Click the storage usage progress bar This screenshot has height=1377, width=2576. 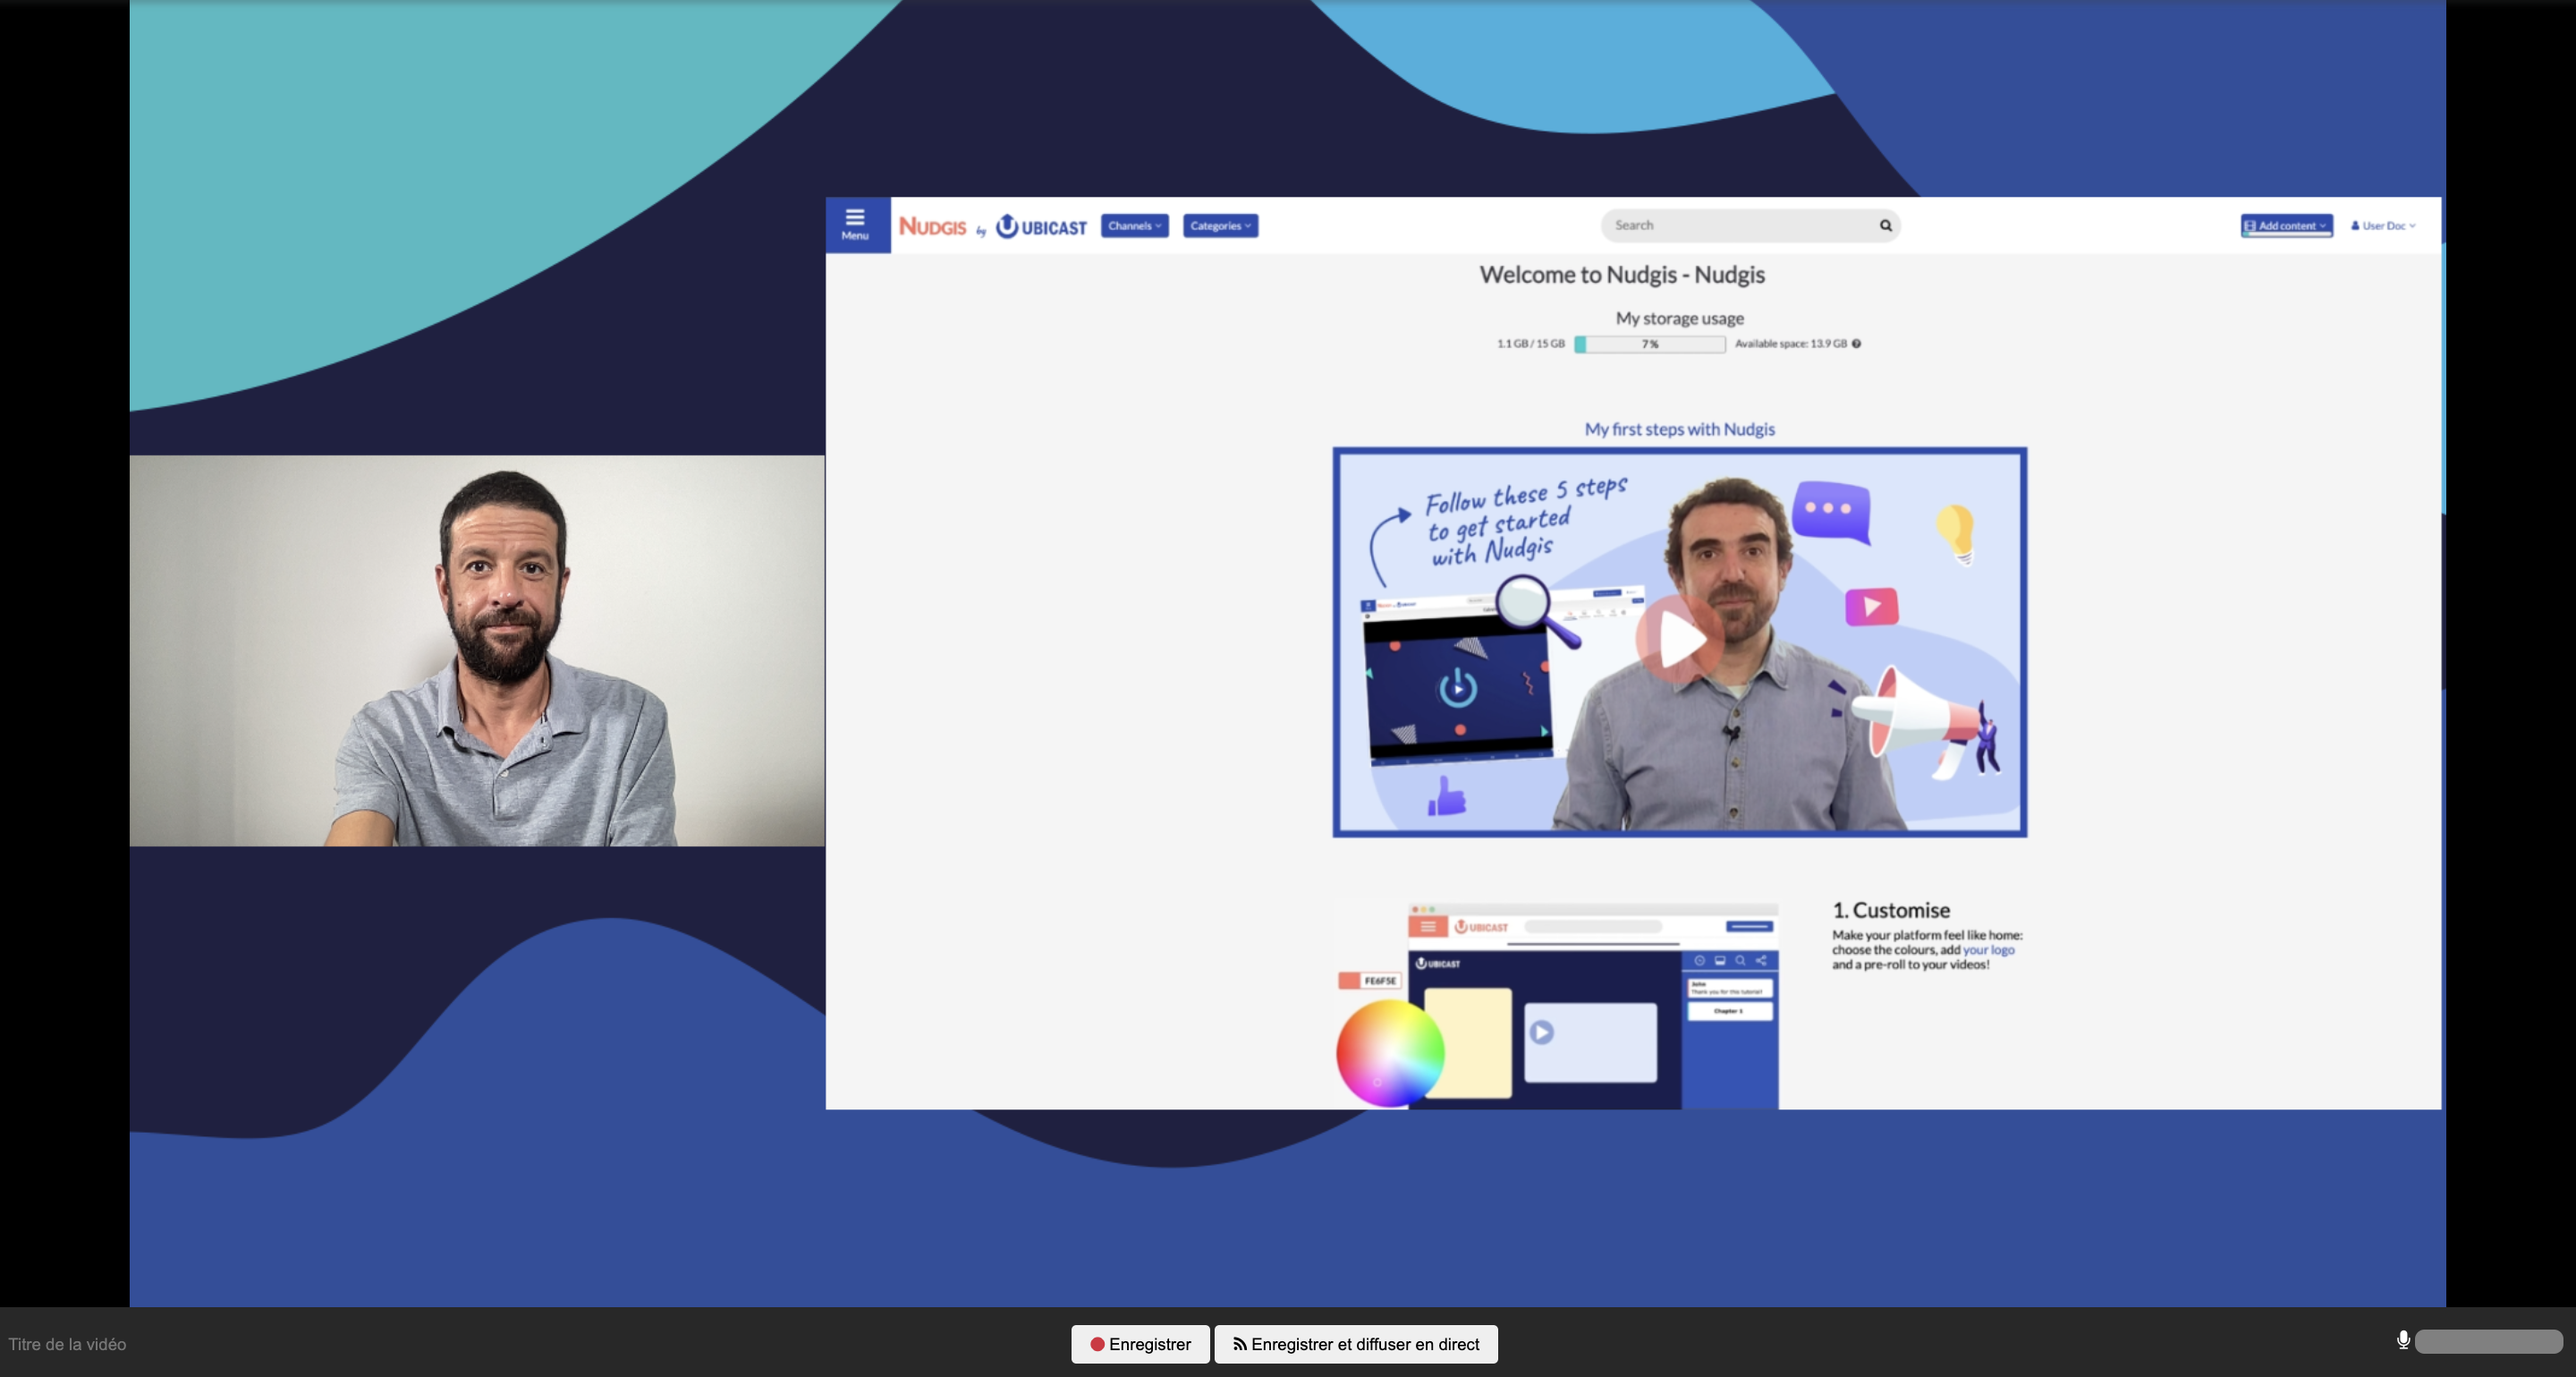pos(1649,344)
